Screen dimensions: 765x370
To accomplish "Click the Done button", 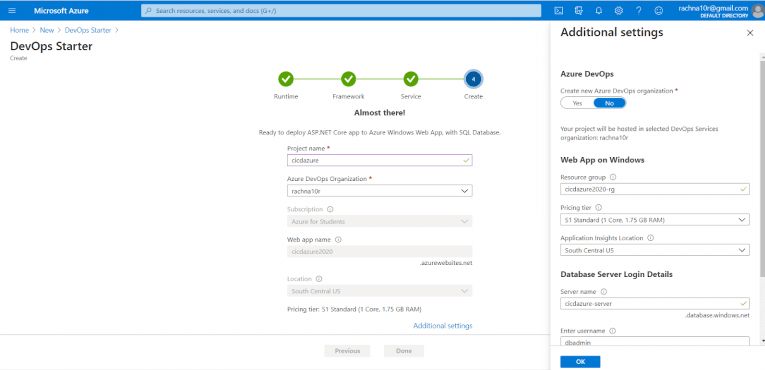I will [x=404, y=351].
